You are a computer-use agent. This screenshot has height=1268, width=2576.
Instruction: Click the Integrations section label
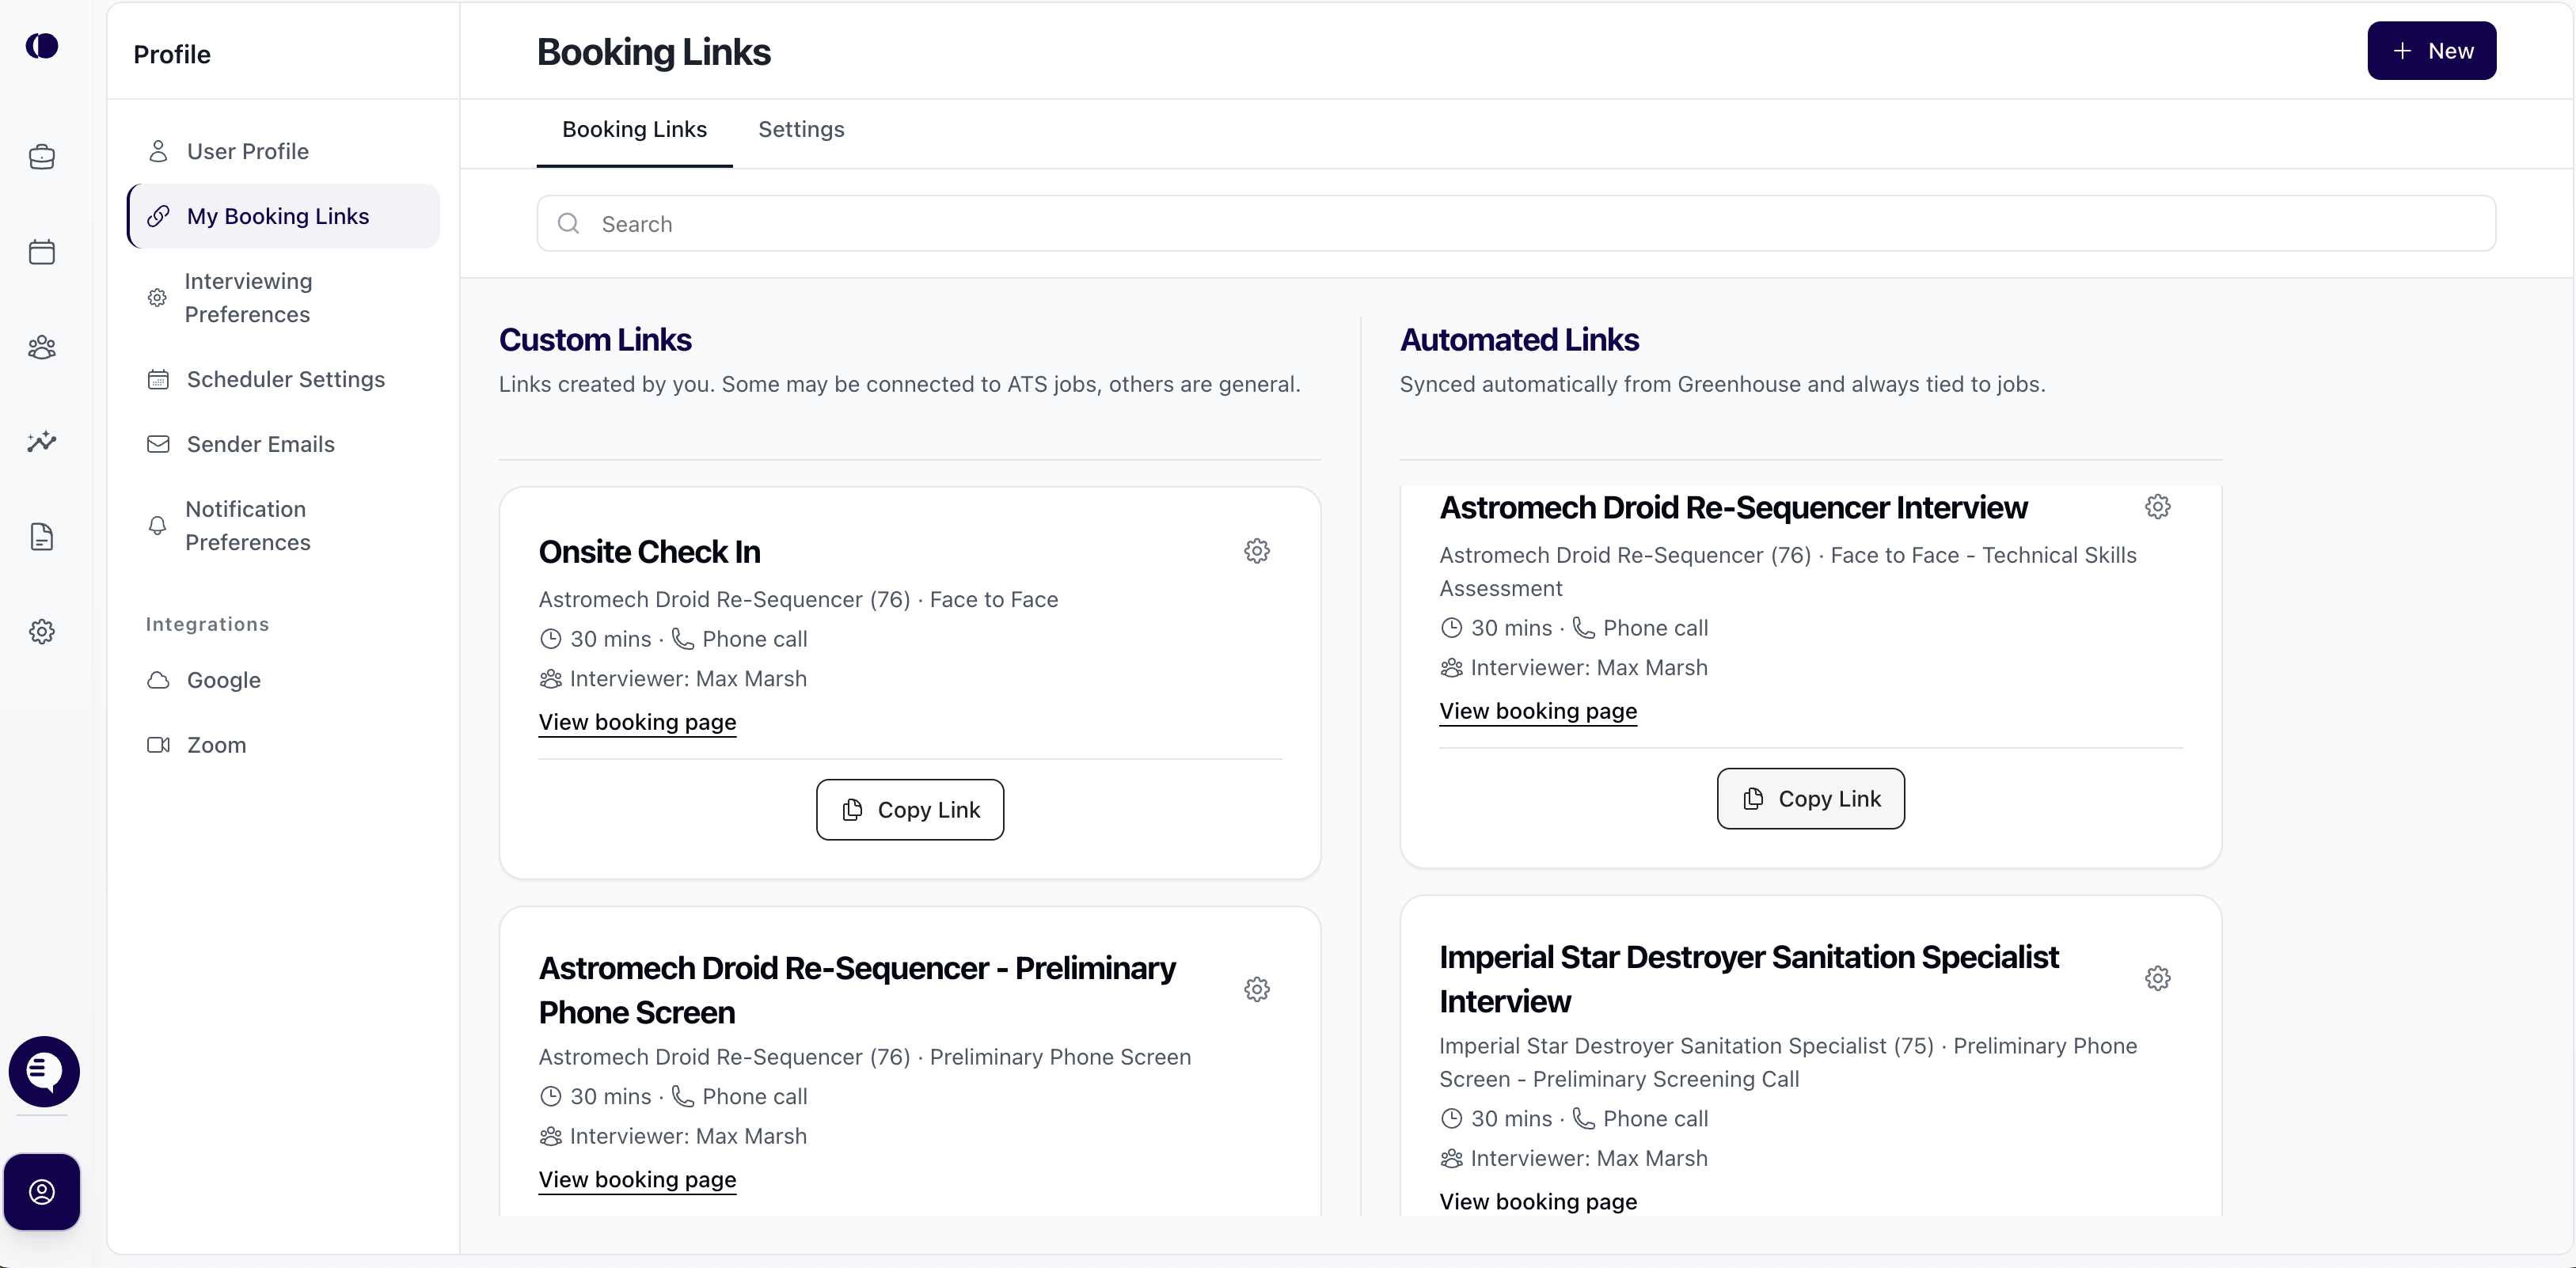pos(207,625)
